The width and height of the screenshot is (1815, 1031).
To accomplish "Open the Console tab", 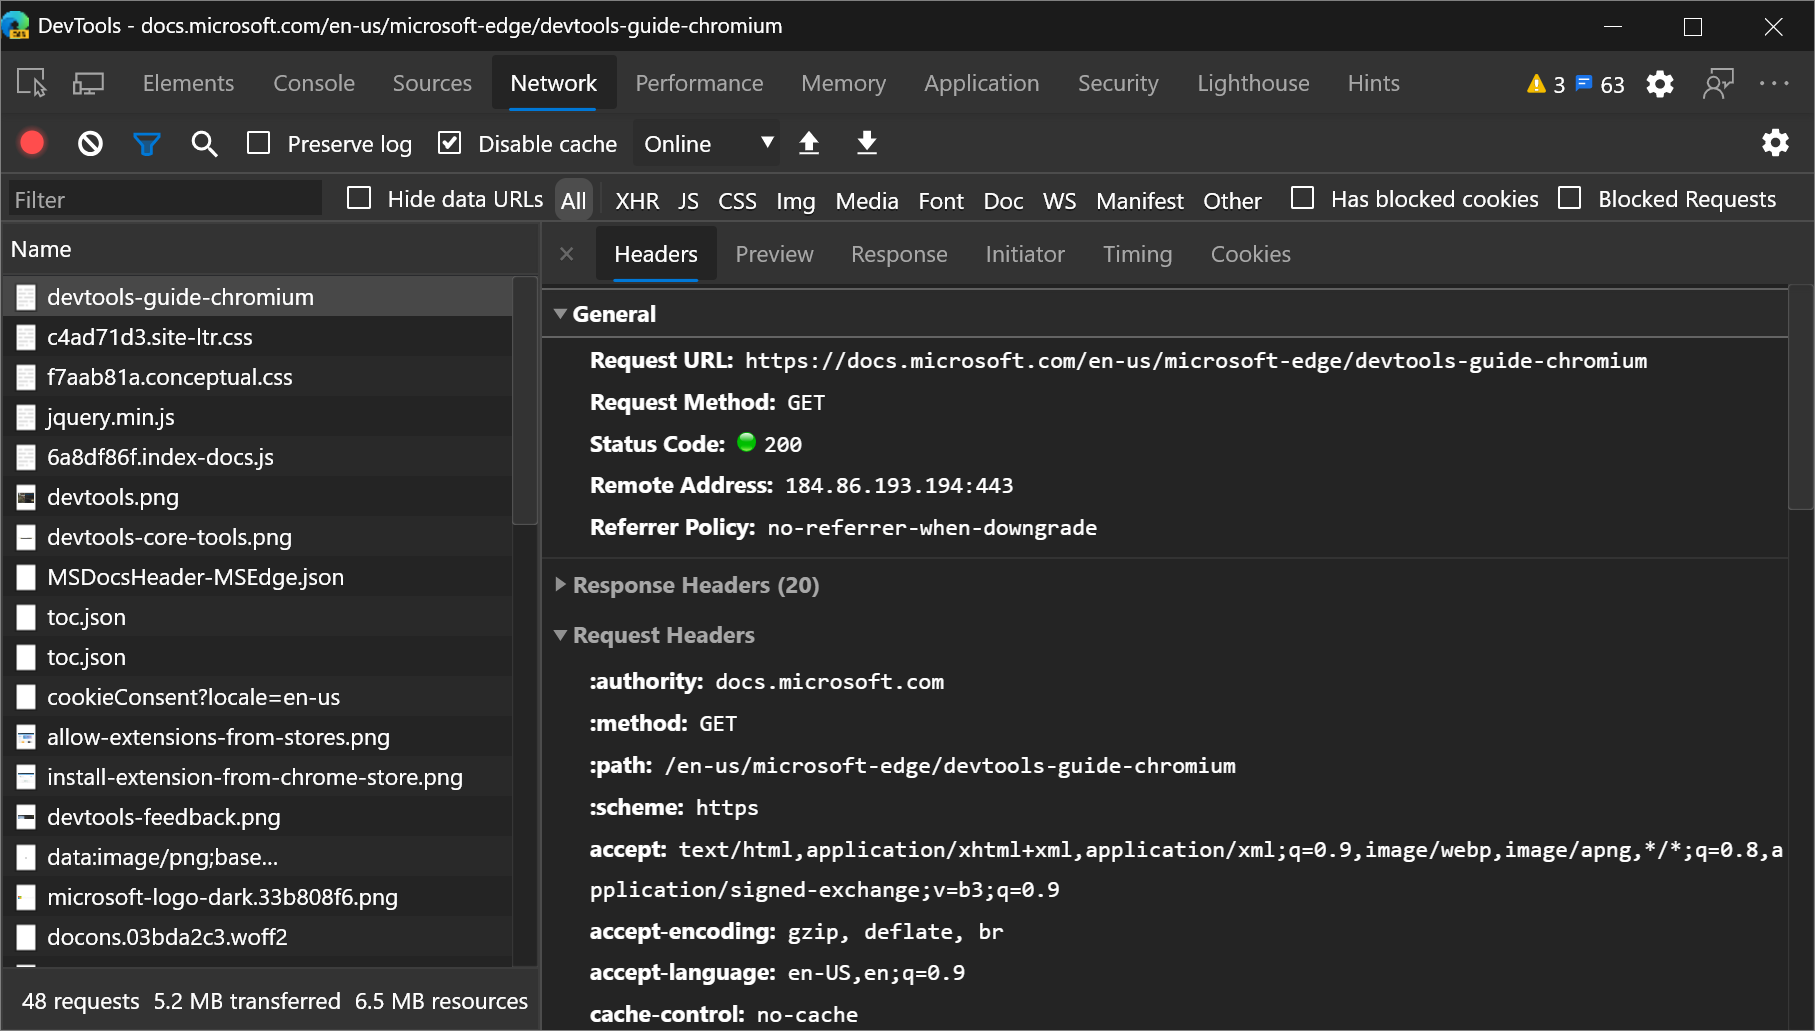I will click(314, 83).
